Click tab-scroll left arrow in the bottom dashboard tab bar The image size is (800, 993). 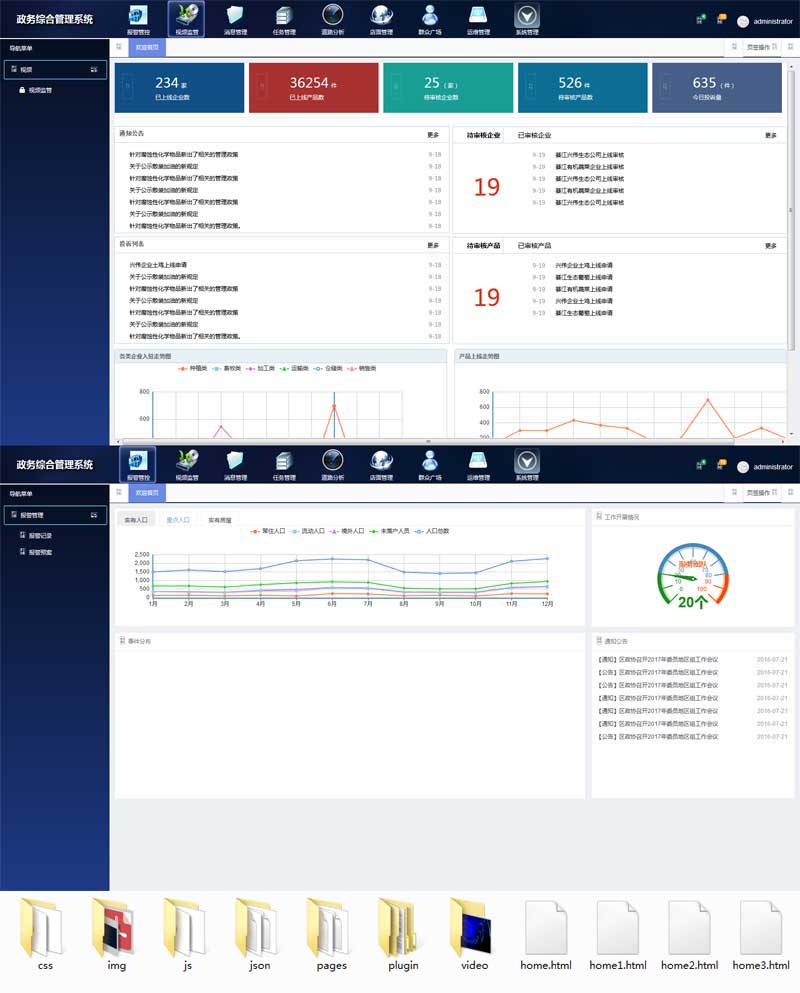pos(118,492)
